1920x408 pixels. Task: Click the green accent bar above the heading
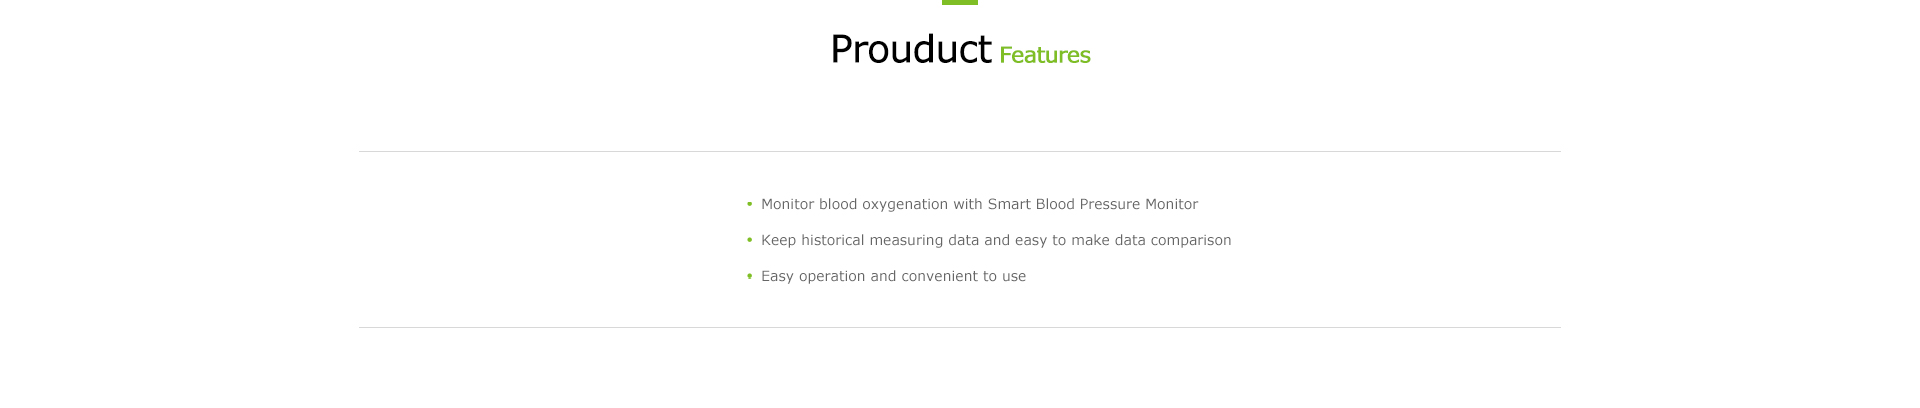[960, 2]
